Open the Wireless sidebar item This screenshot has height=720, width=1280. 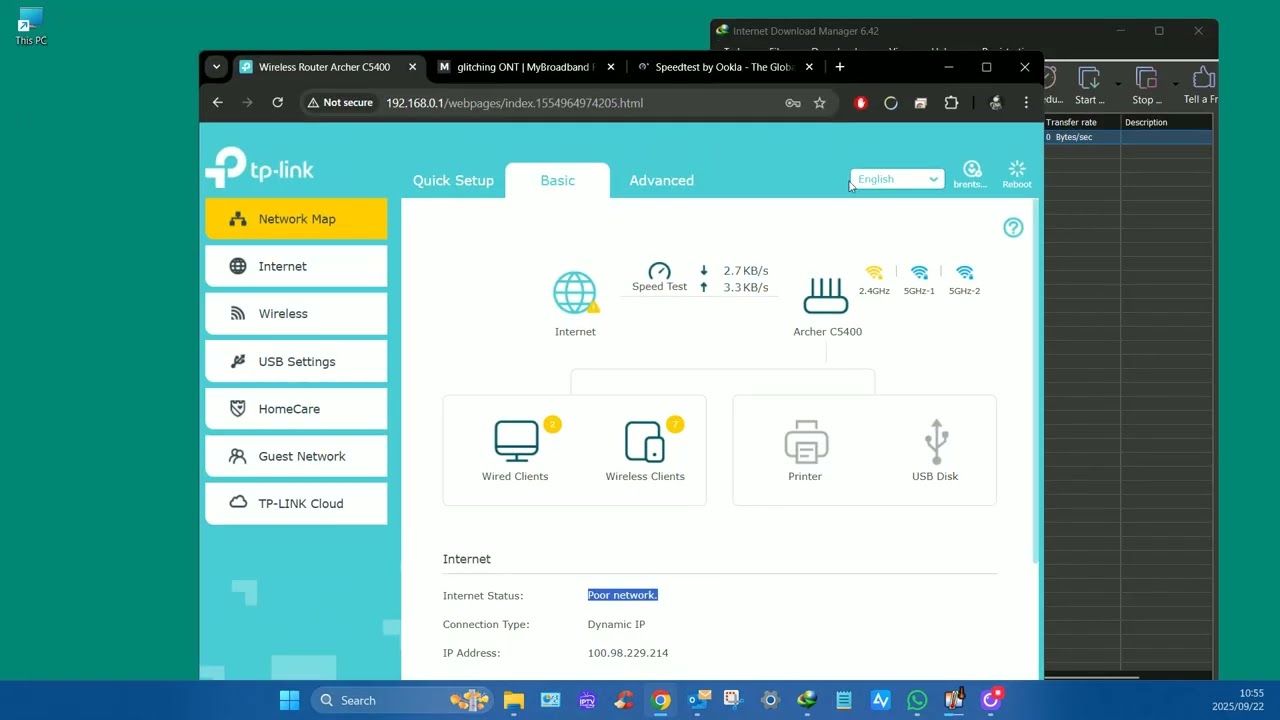point(296,314)
